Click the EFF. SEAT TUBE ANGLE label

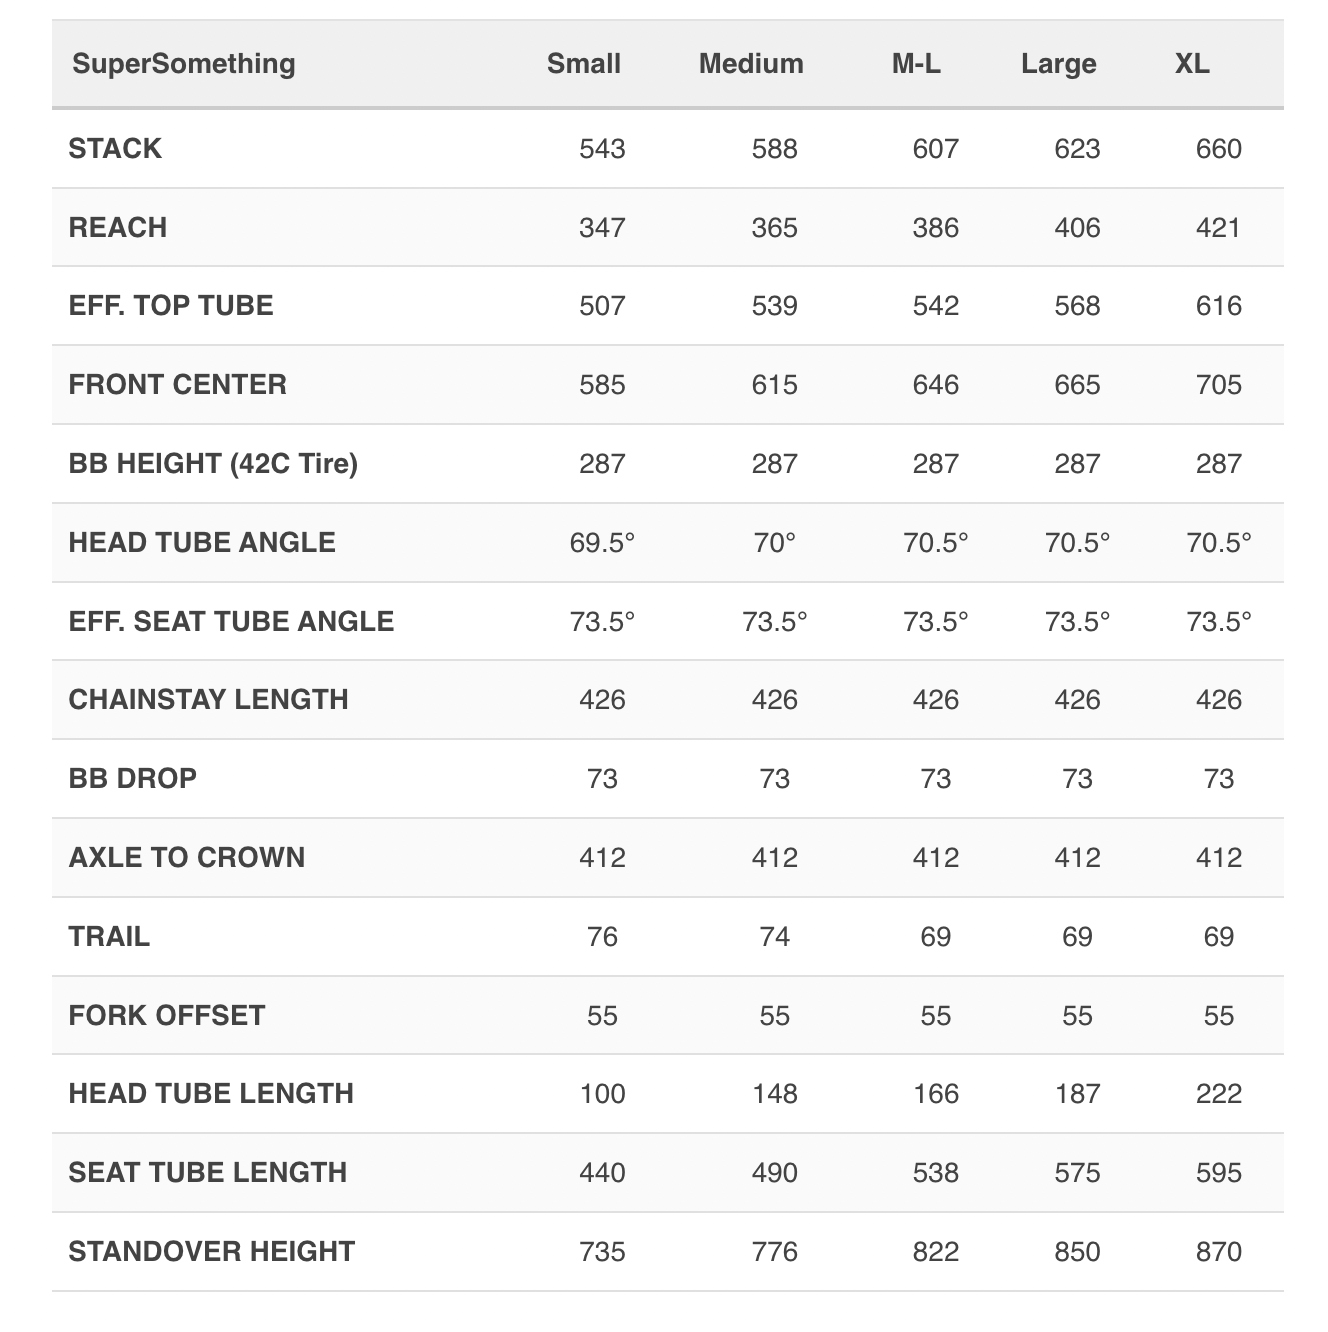231,622
